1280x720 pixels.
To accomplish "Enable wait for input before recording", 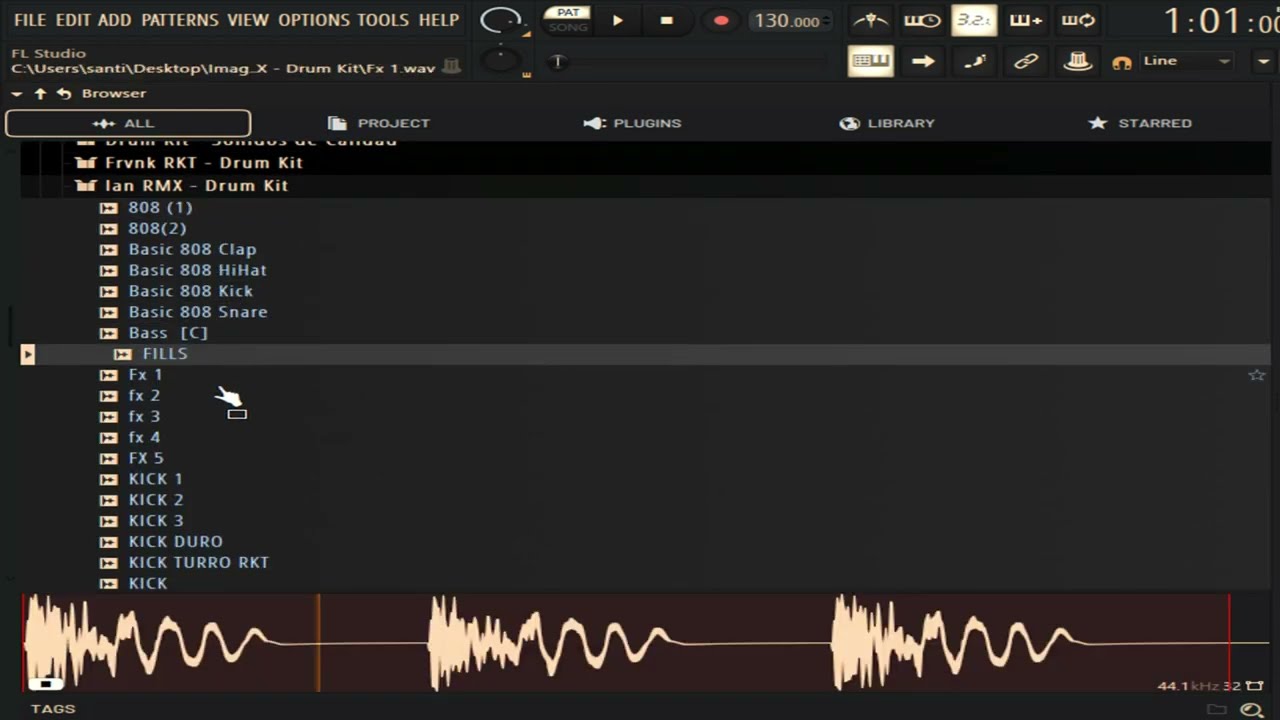I will pyautogui.click(x=922, y=20).
